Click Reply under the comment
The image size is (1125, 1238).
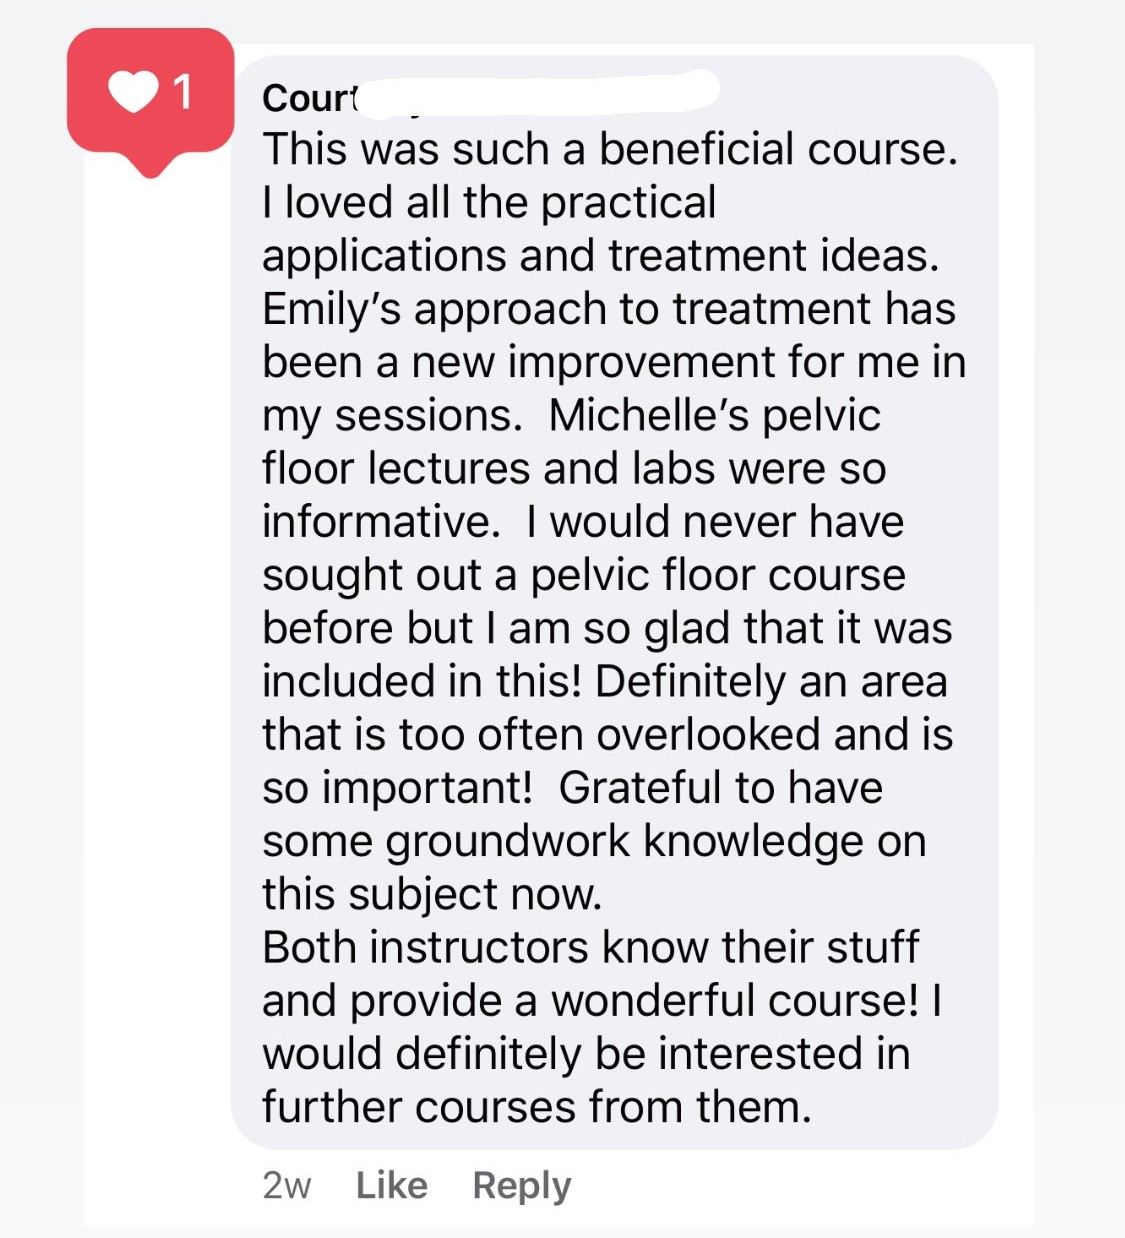click(x=522, y=1186)
